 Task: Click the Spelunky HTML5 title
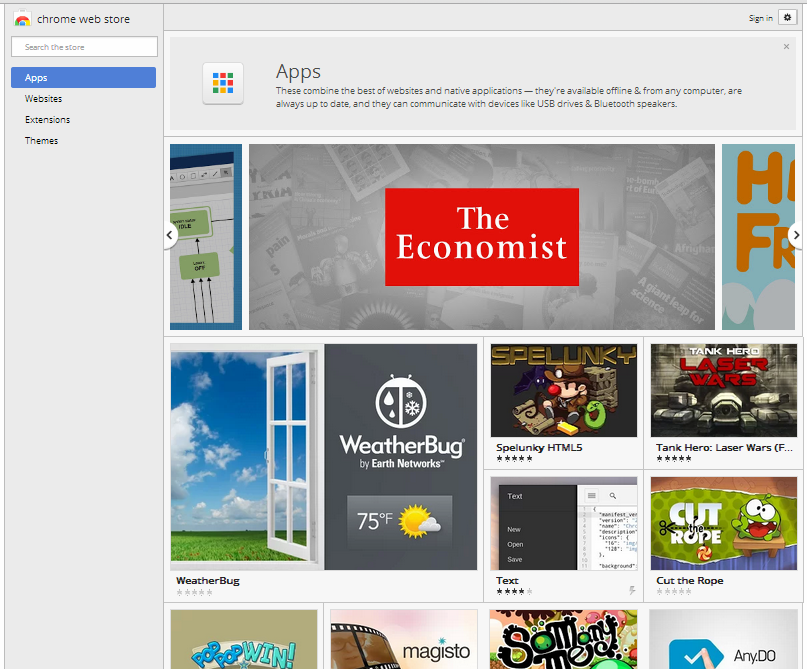[539, 448]
